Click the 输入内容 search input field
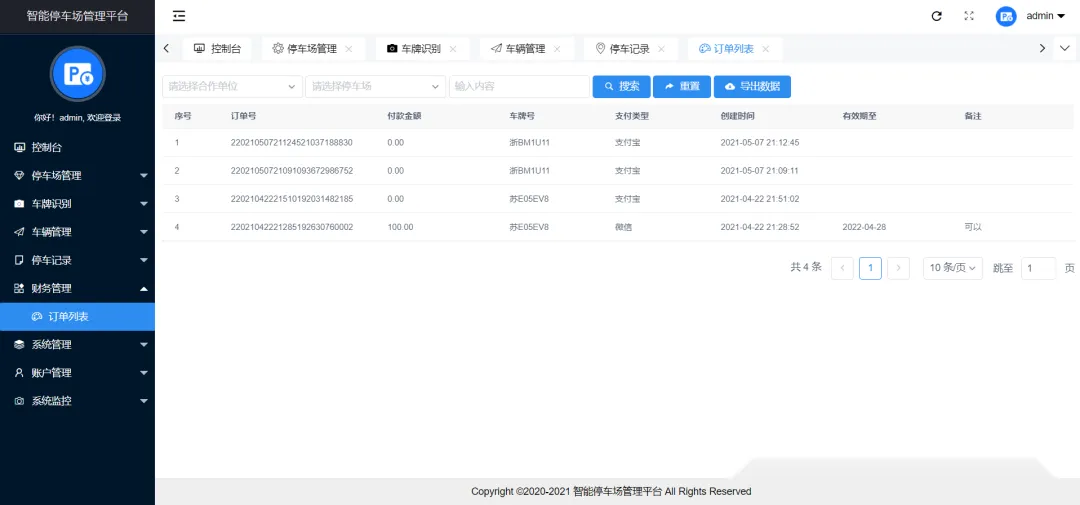Viewport: 1080px width, 505px height. click(x=519, y=86)
